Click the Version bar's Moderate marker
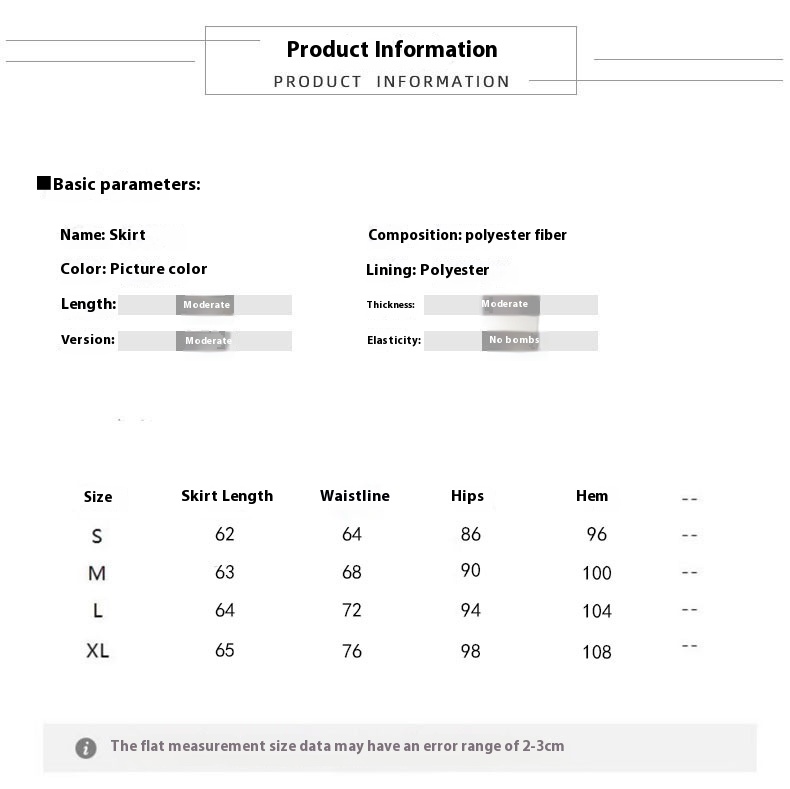The height and width of the screenshot is (789, 790). [205, 341]
